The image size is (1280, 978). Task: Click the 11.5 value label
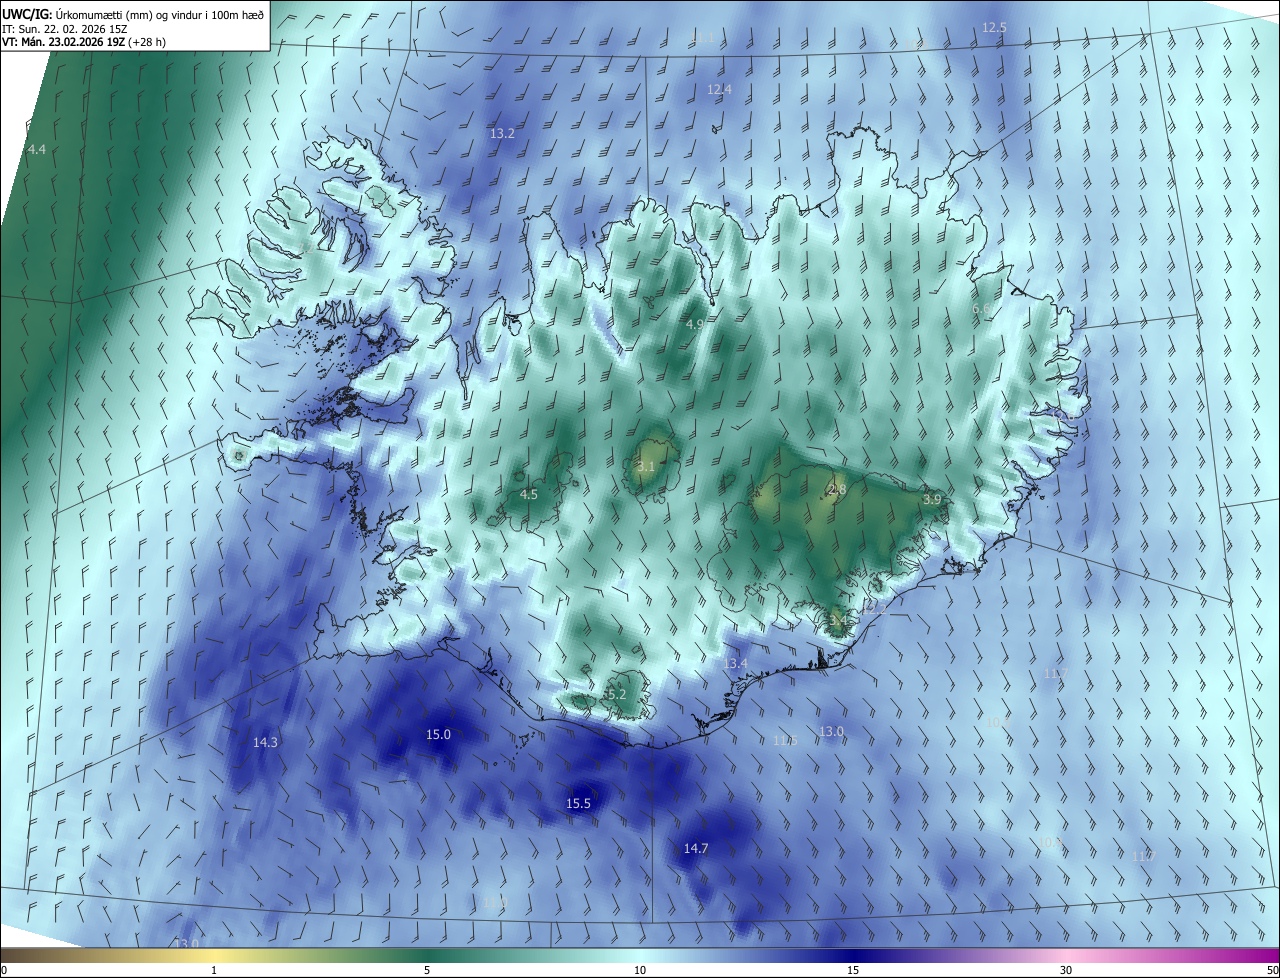(x=785, y=740)
